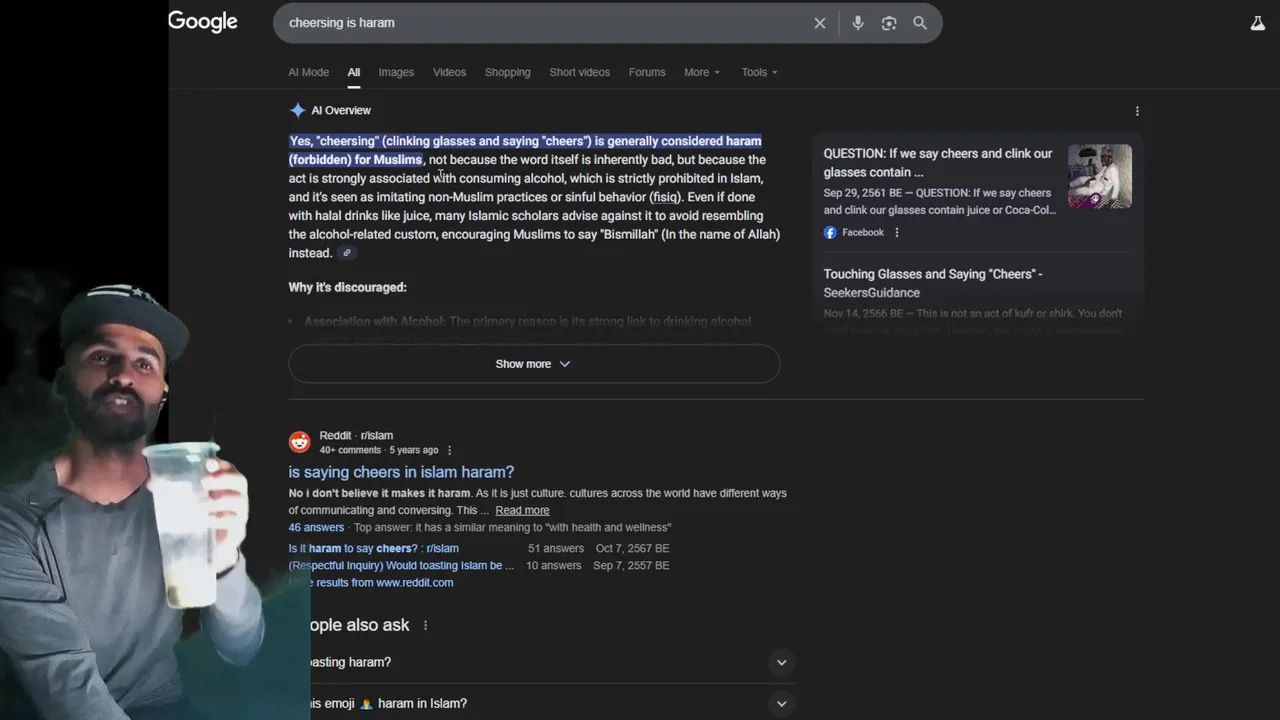
Task: Click the Facebook source icon
Action: (x=830, y=232)
